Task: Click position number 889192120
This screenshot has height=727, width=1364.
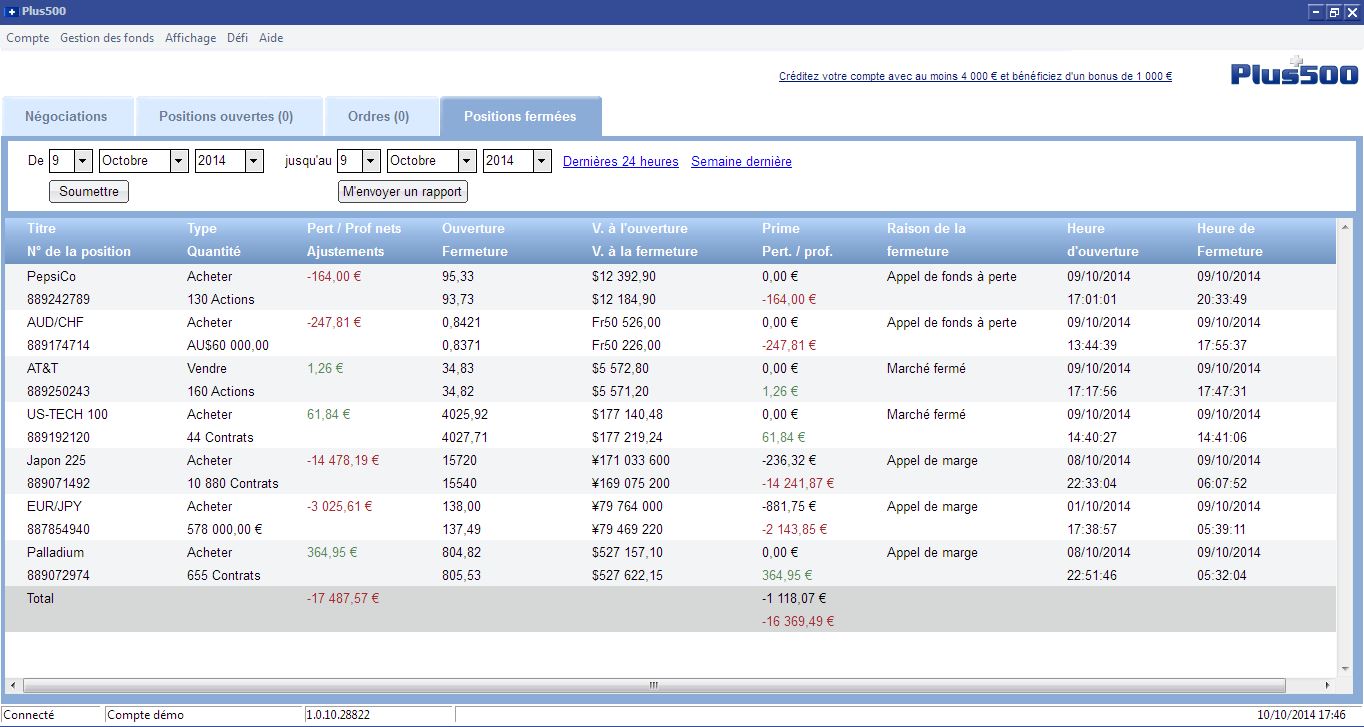Action: tap(58, 437)
